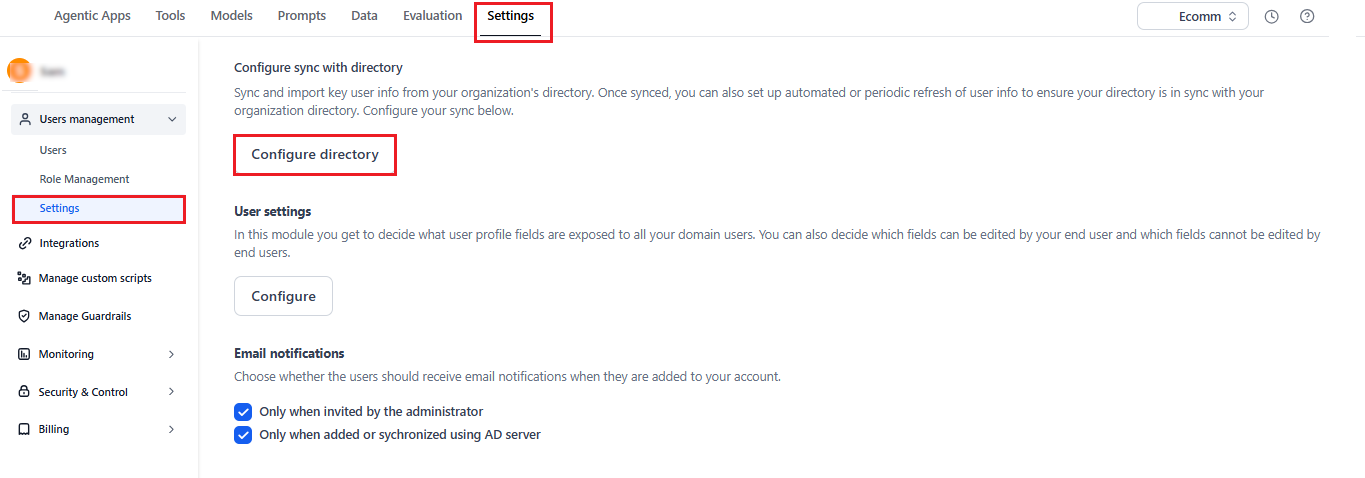Open the Models tab

click(x=231, y=16)
